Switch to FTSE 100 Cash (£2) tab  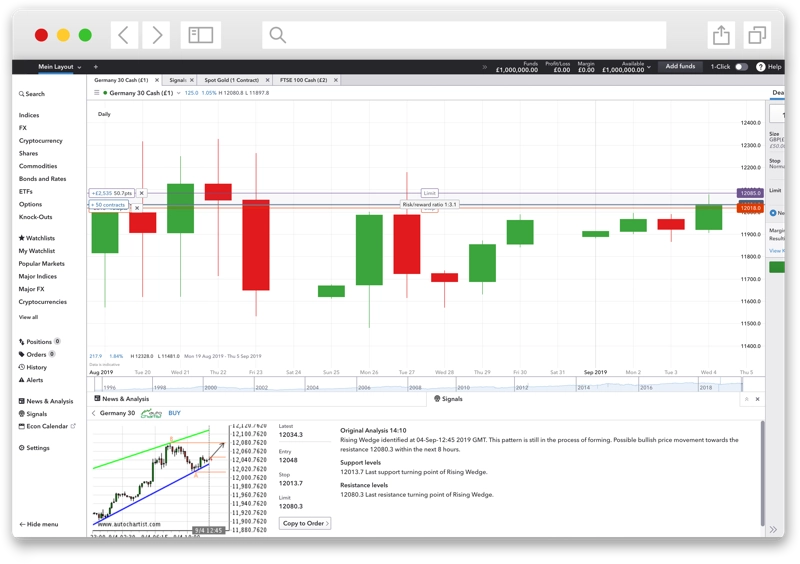click(304, 80)
